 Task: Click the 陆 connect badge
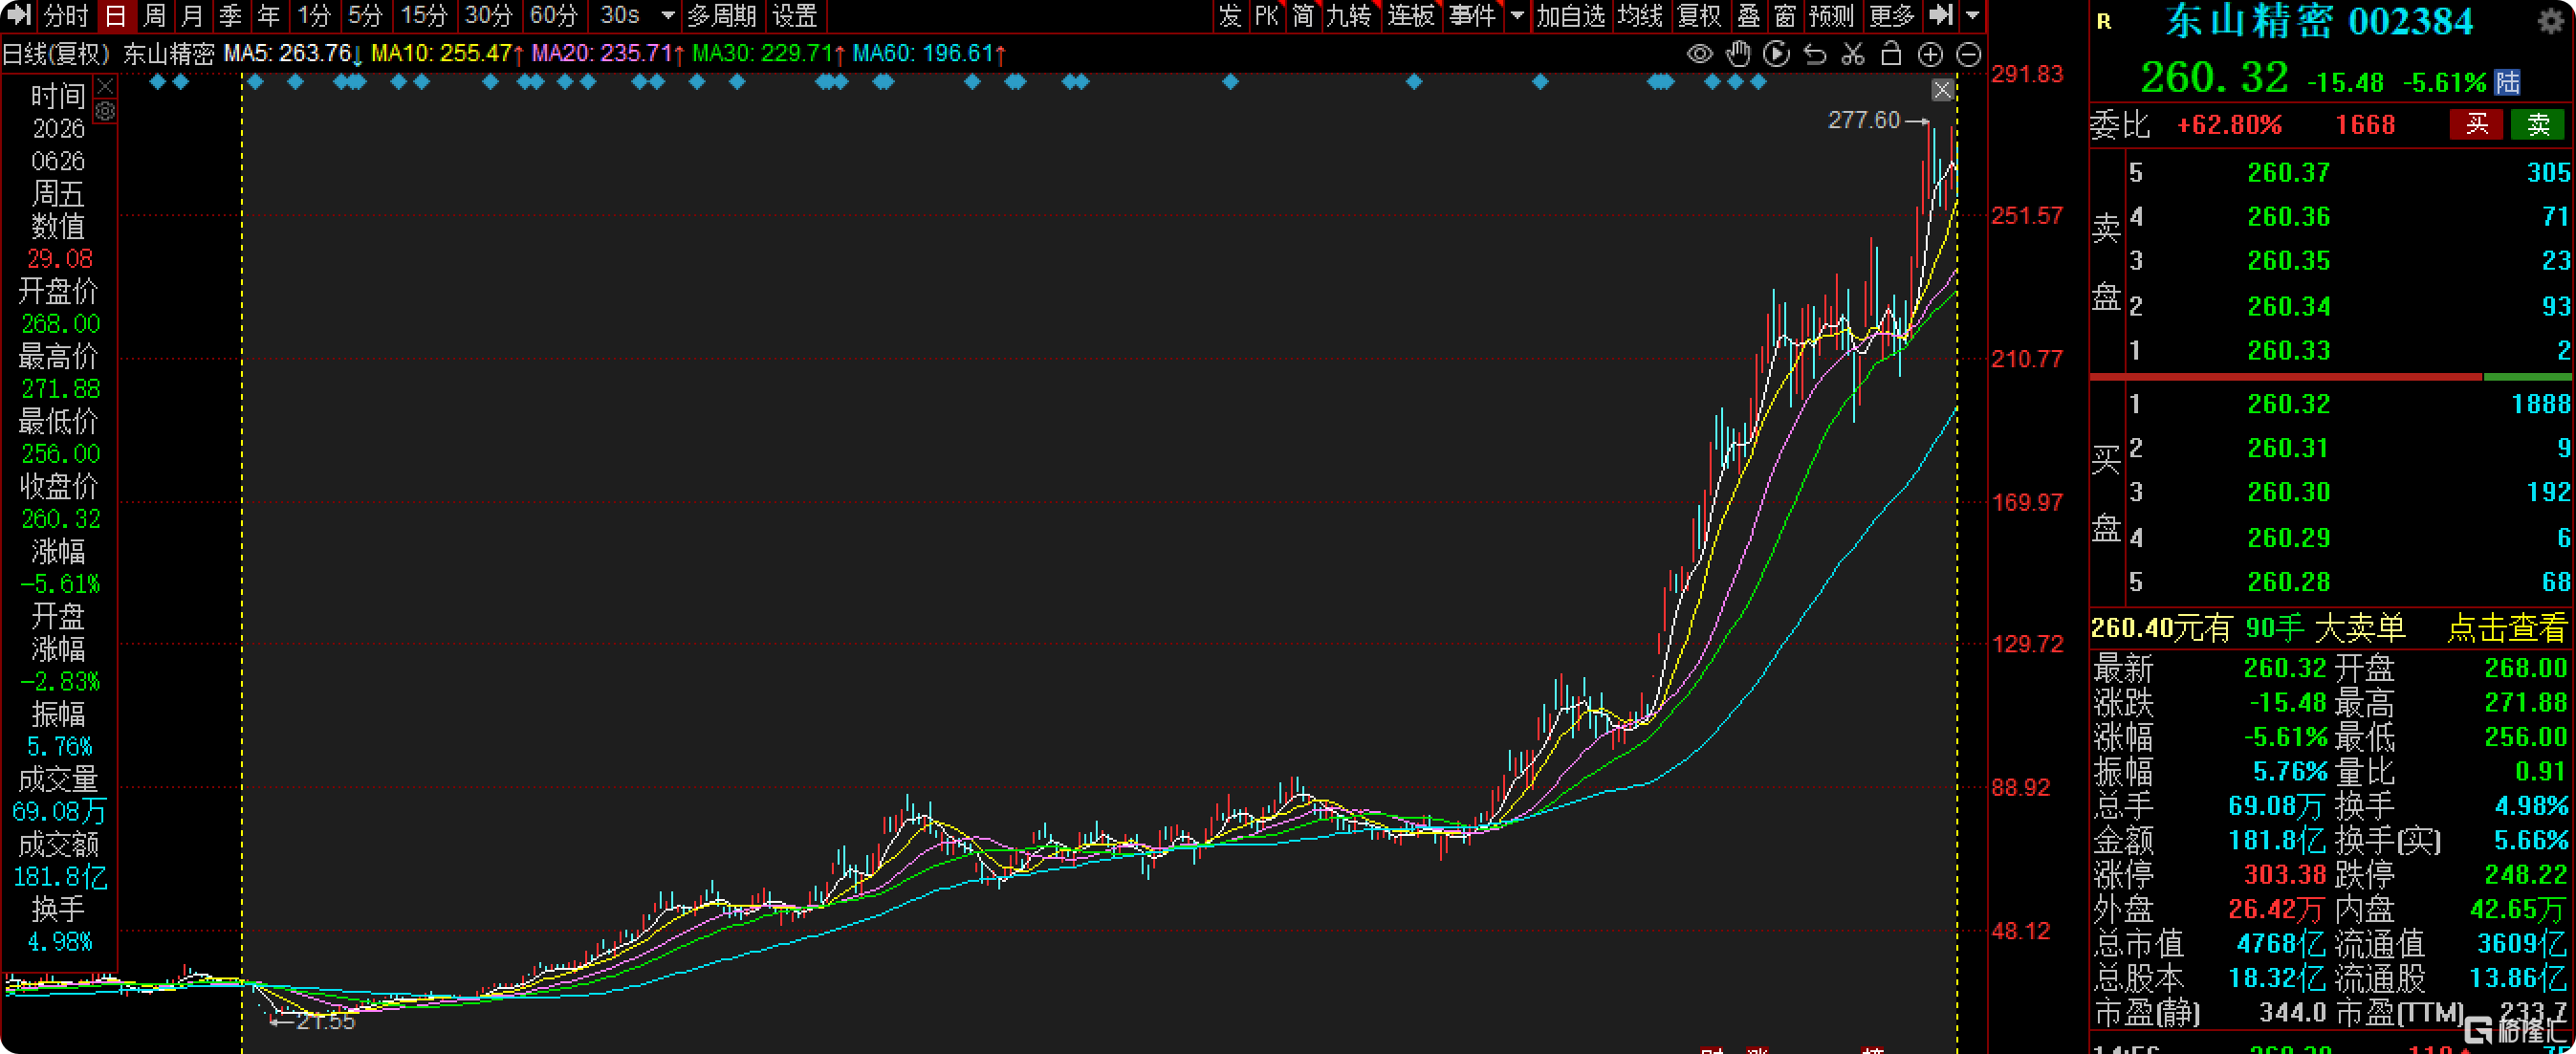click(2507, 82)
